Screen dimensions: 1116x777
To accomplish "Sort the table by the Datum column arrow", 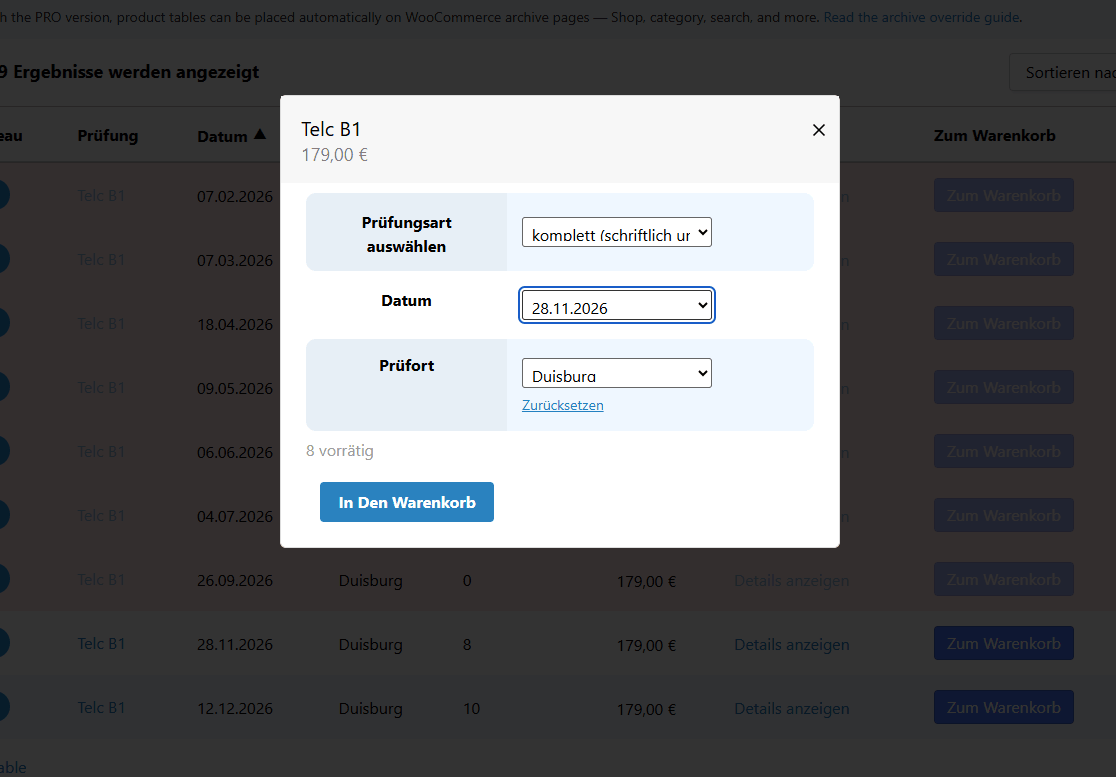I will (260, 134).
